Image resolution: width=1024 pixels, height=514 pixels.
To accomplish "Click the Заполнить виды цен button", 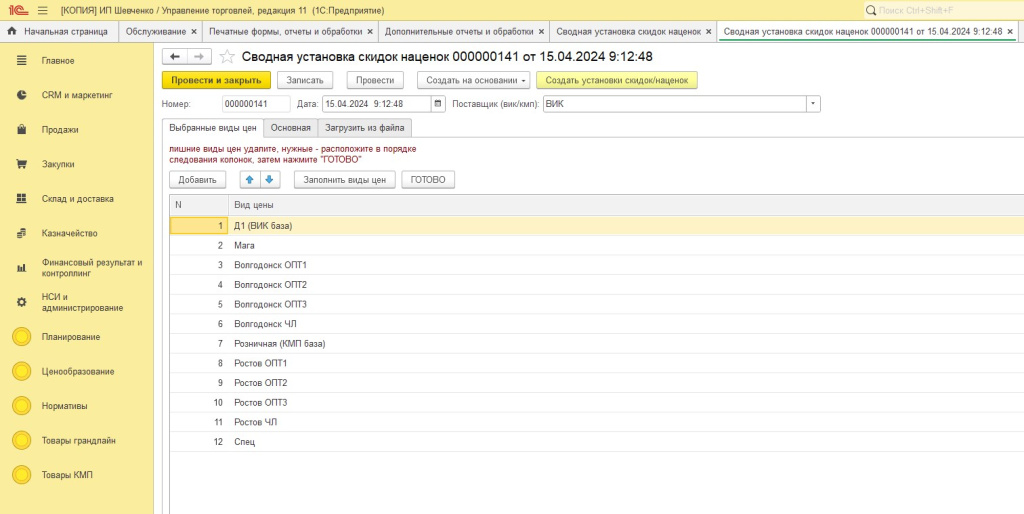I will [x=344, y=180].
